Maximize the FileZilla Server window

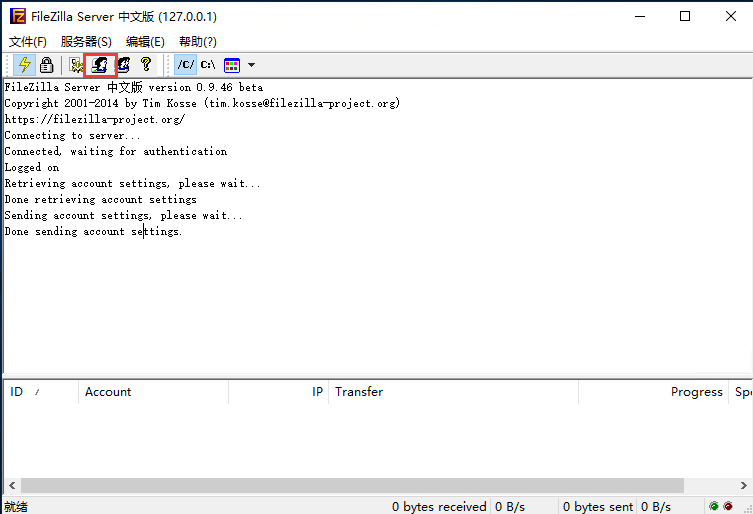685,16
